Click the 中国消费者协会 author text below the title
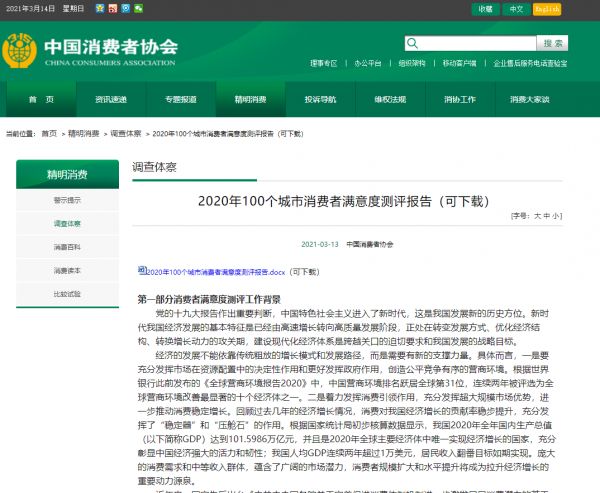This screenshot has height=493, width=600. (x=370, y=244)
